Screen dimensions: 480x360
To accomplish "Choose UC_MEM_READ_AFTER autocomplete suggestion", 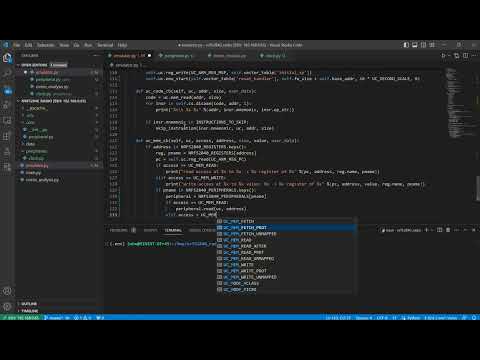I will pyautogui.click(x=287, y=246).
